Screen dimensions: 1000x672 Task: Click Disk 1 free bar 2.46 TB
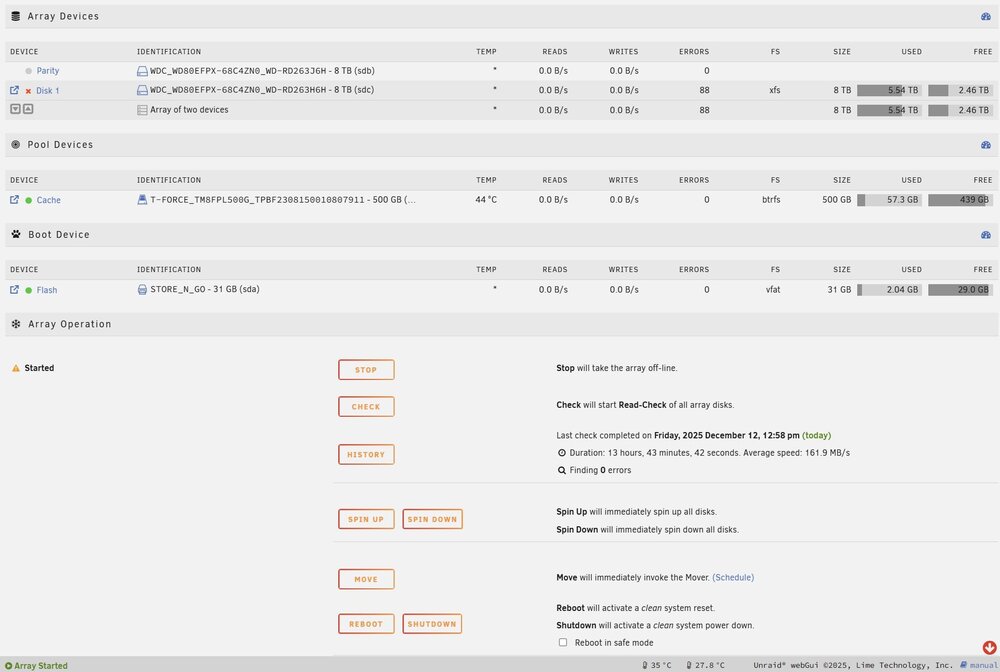(960, 91)
